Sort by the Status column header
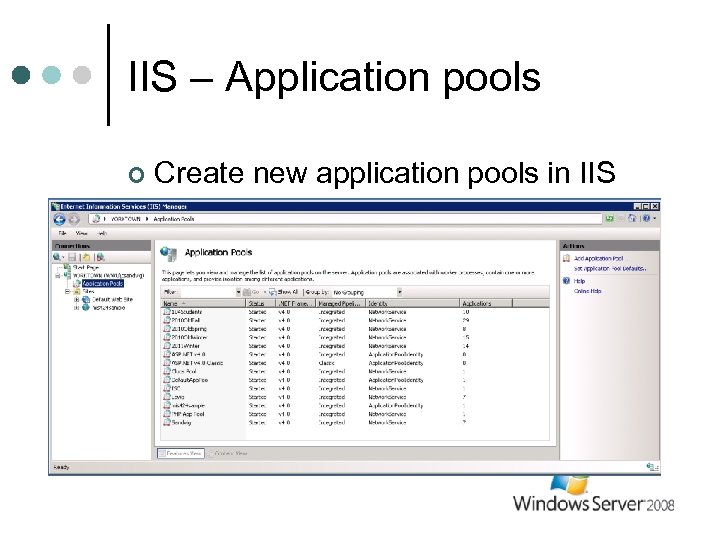The height and width of the screenshot is (540, 720). point(260,304)
